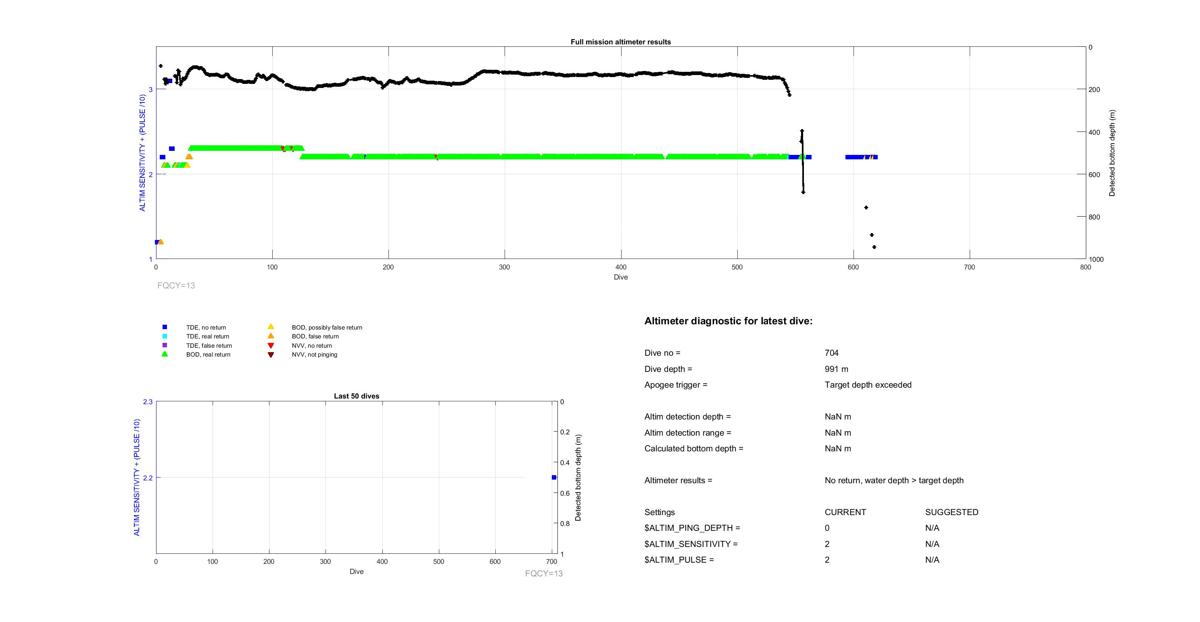Click the 'Settings' column header

click(x=660, y=513)
